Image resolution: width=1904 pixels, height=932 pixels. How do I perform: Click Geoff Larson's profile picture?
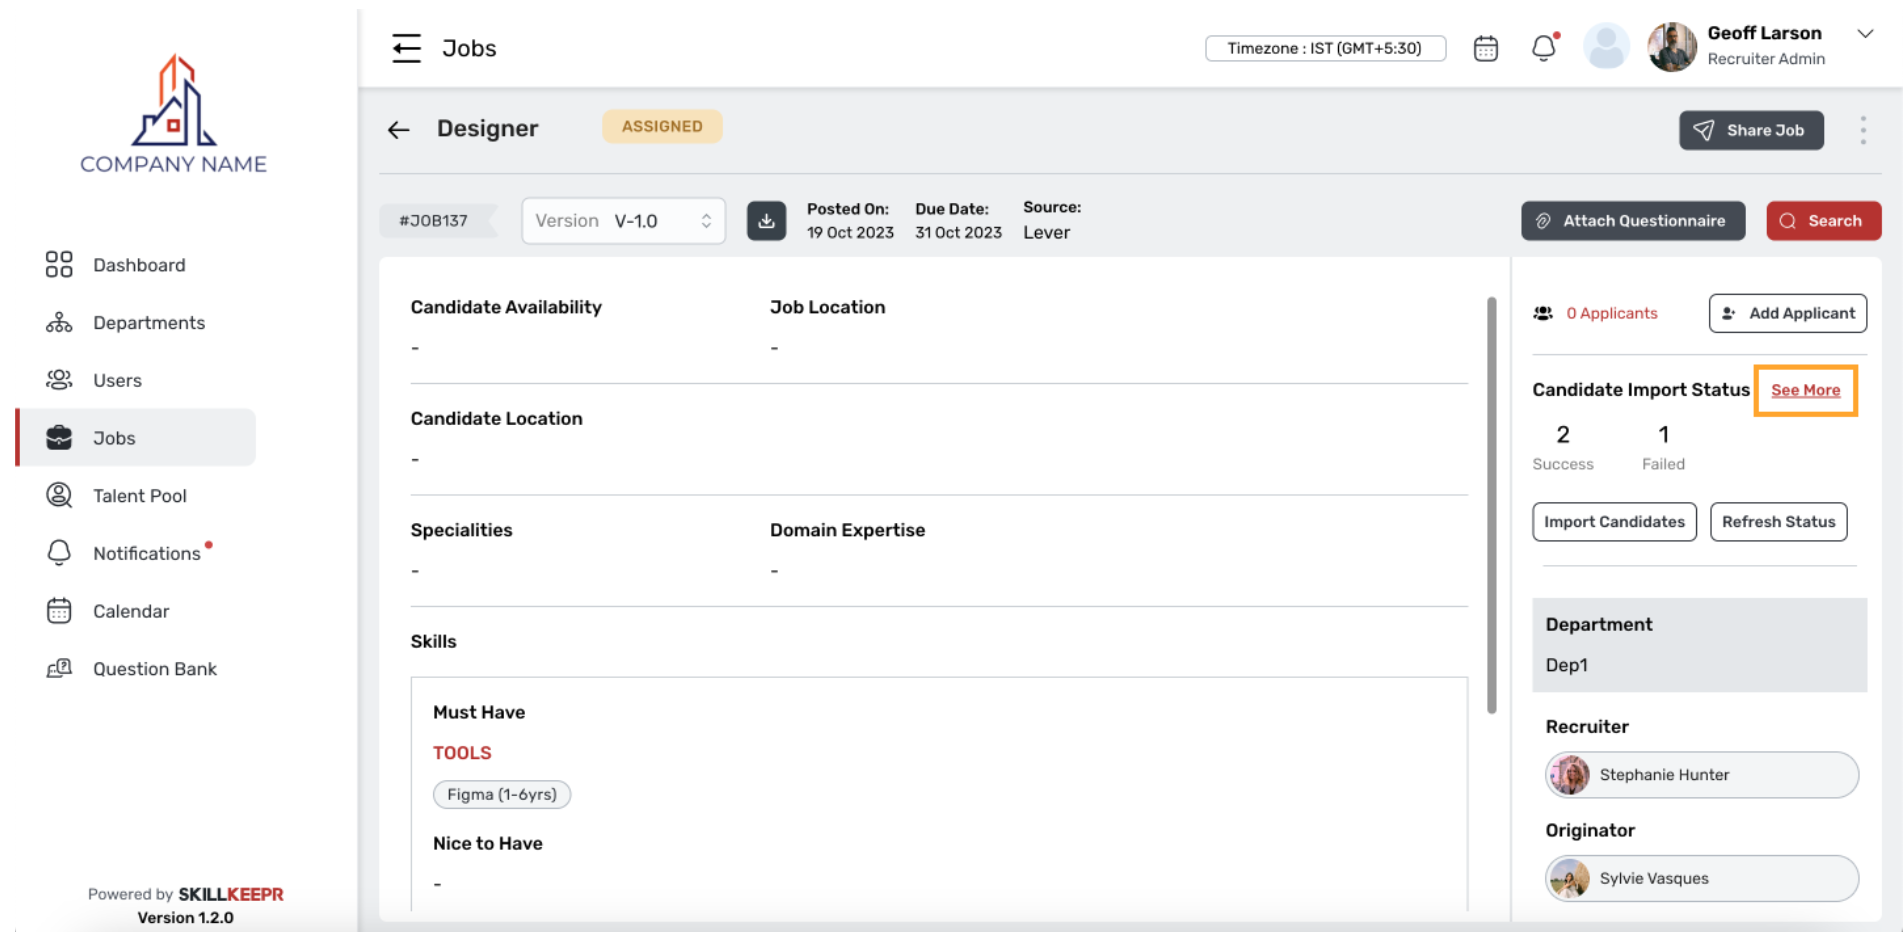click(1671, 47)
